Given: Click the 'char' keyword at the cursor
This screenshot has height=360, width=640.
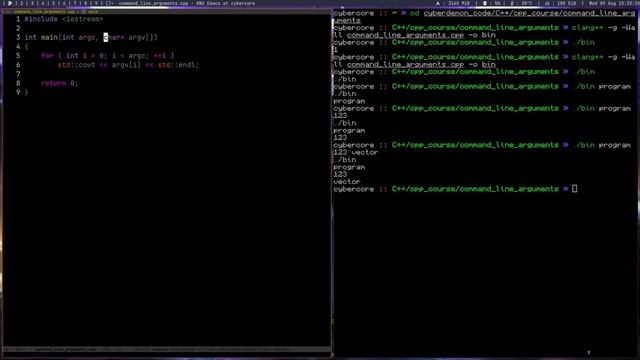Looking at the screenshot, I should click(112, 38).
